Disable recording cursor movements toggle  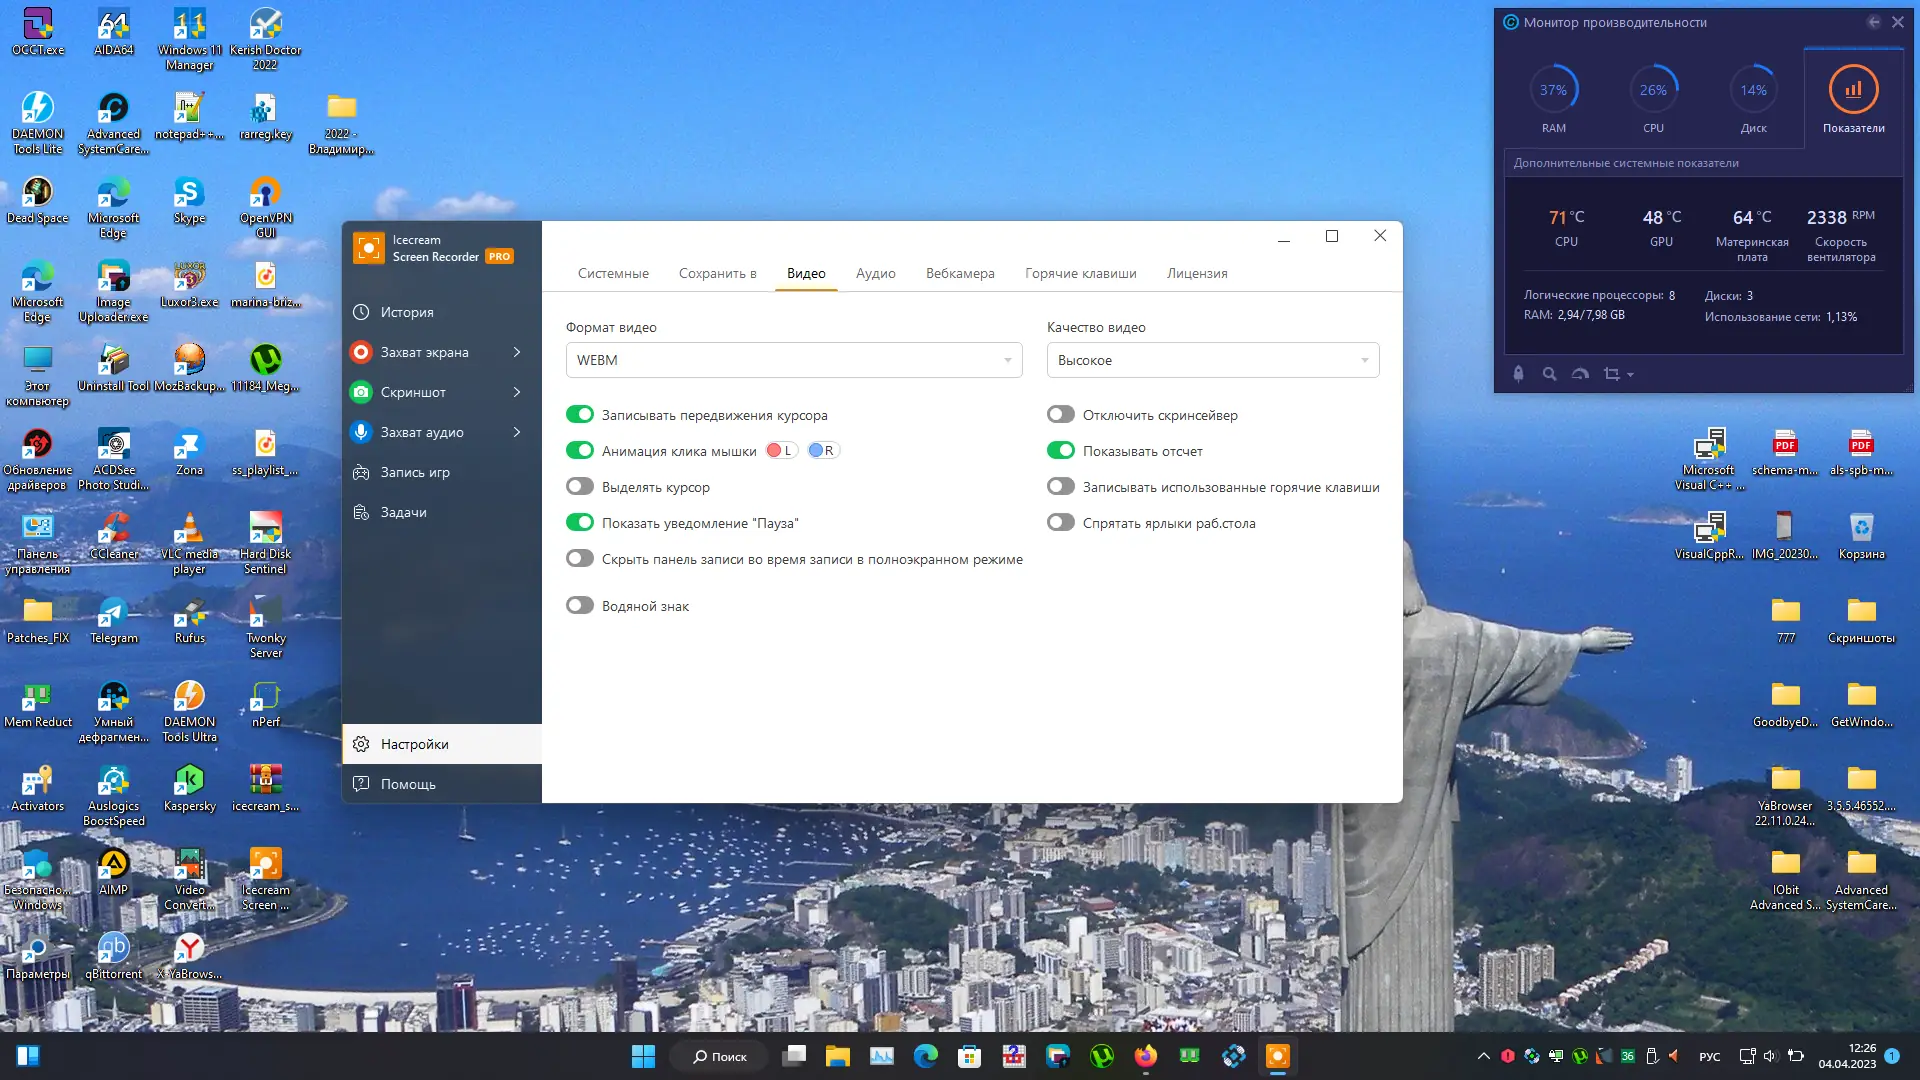pyautogui.click(x=580, y=415)
